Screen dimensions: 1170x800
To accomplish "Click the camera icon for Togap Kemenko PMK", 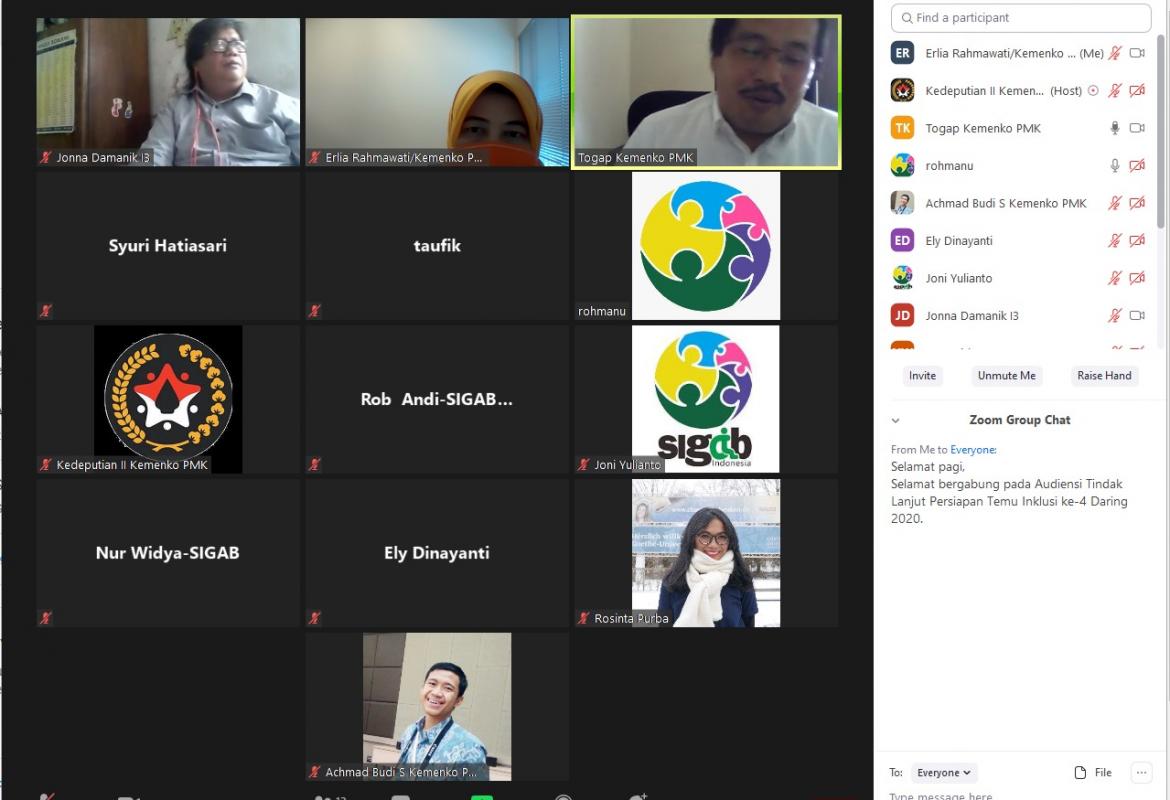I will click(1137, 128).
